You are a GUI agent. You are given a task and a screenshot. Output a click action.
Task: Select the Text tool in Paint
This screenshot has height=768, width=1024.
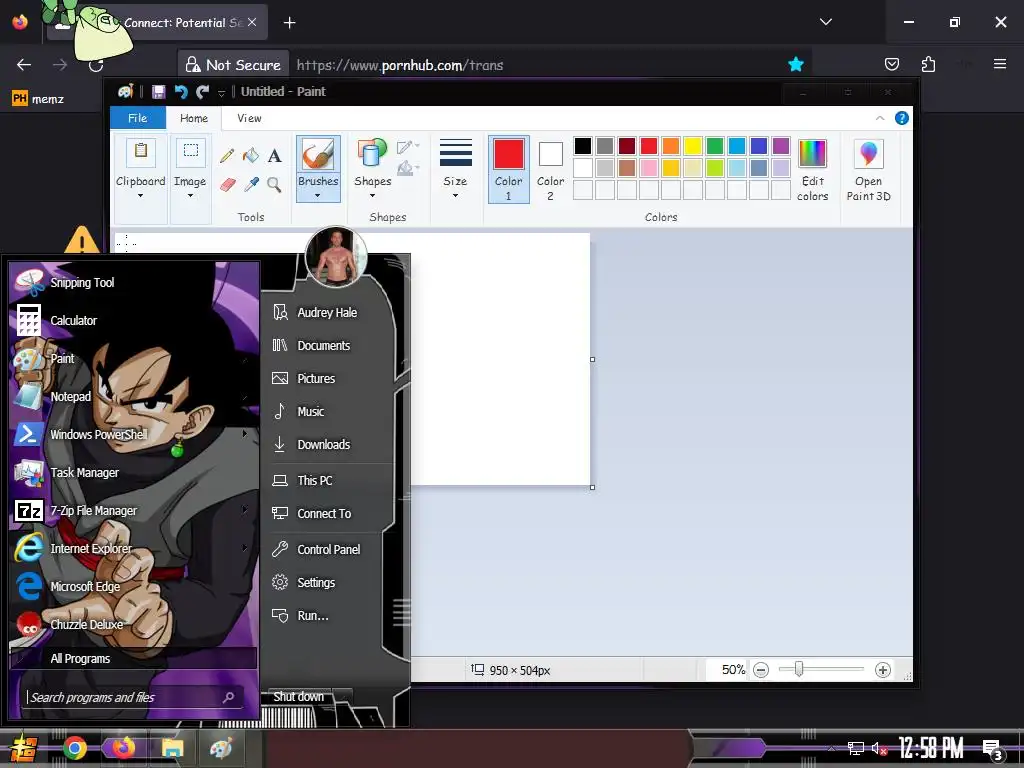275,155
